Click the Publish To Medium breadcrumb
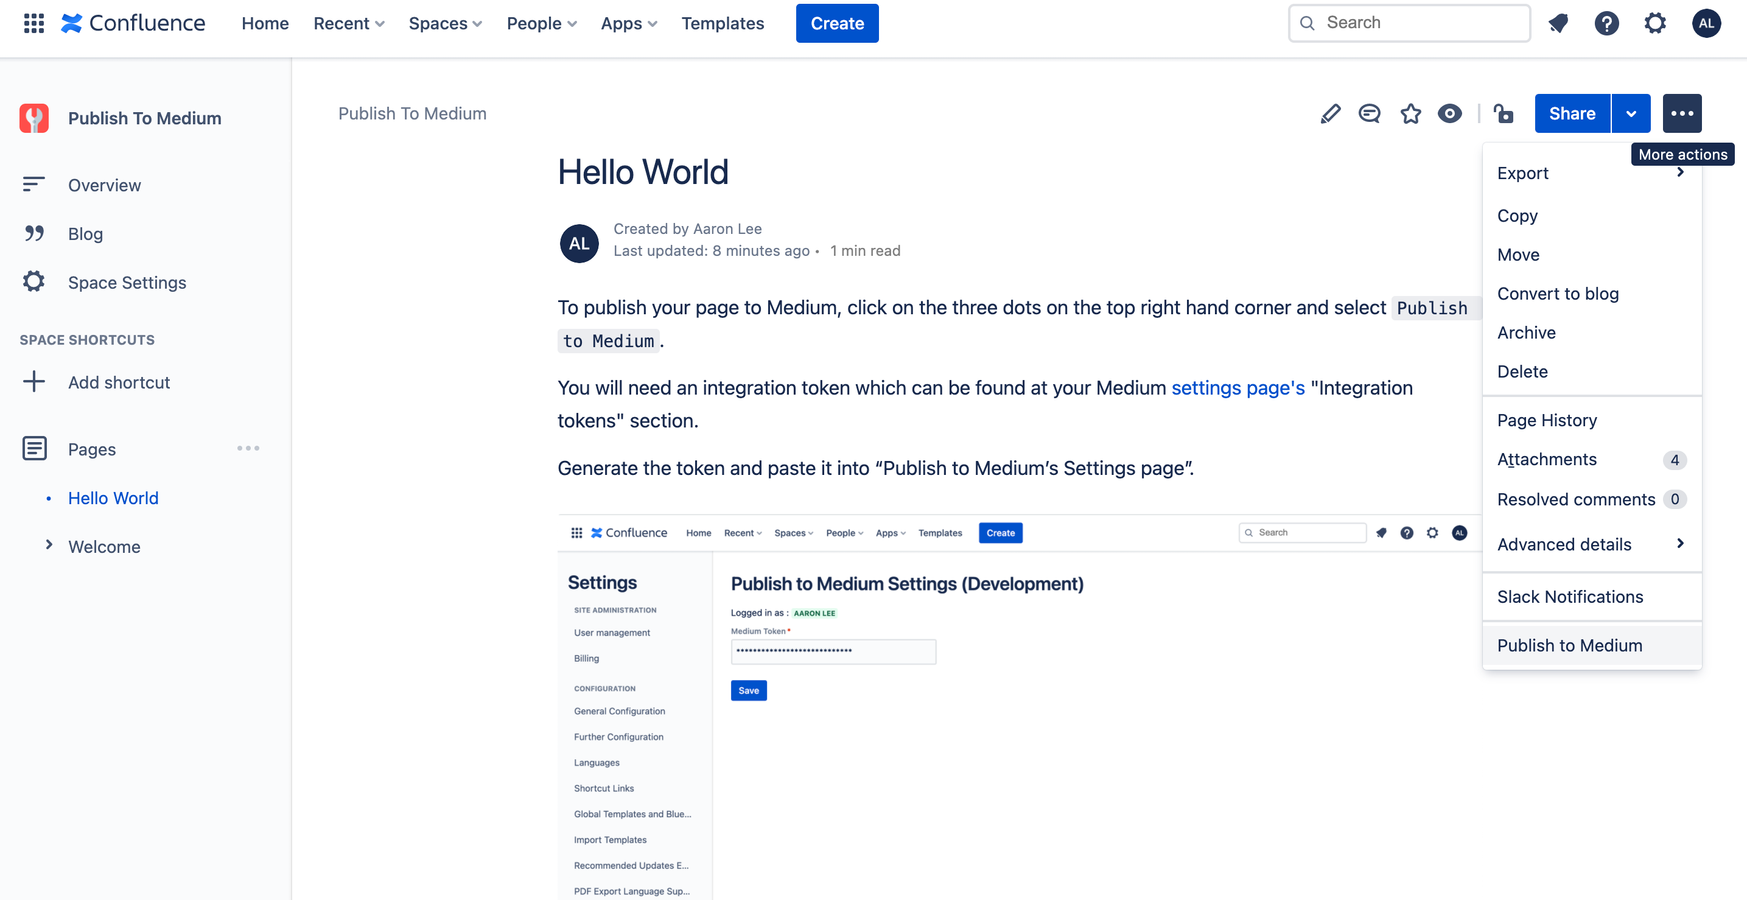This screenshot has height=900, width=1747. (412, 114)
